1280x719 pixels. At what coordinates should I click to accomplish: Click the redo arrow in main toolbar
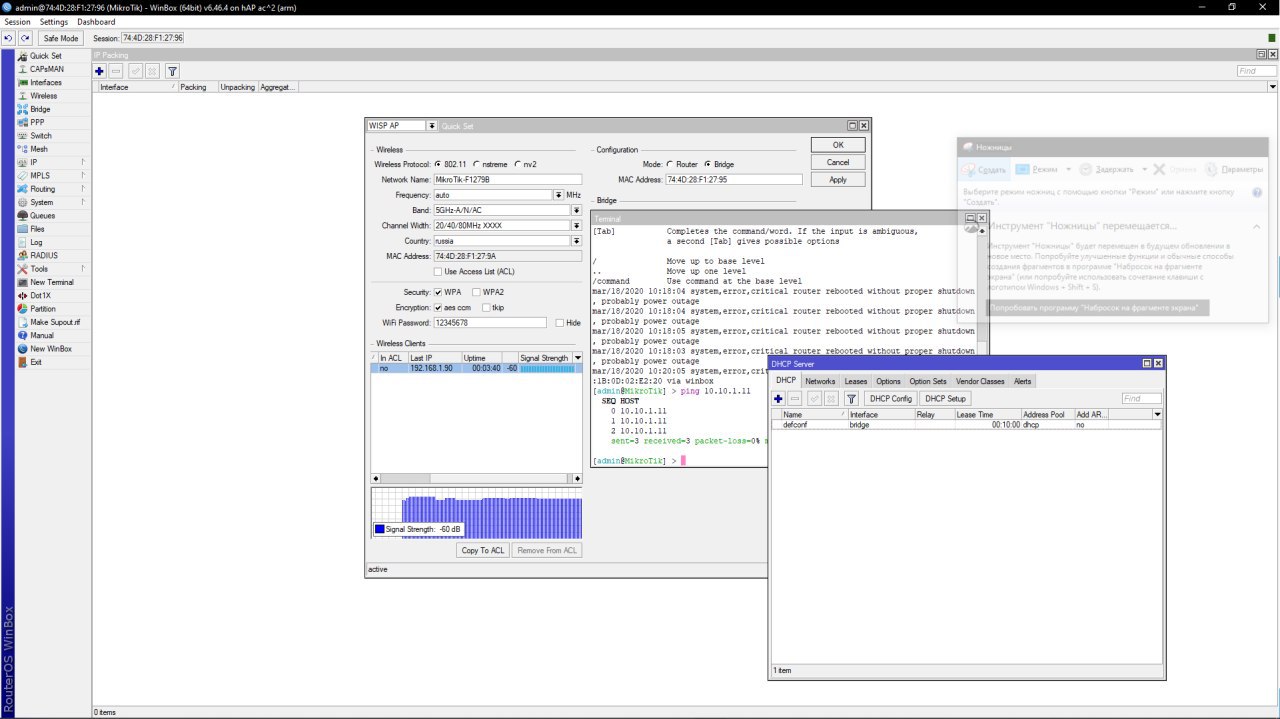pos(25,38)
